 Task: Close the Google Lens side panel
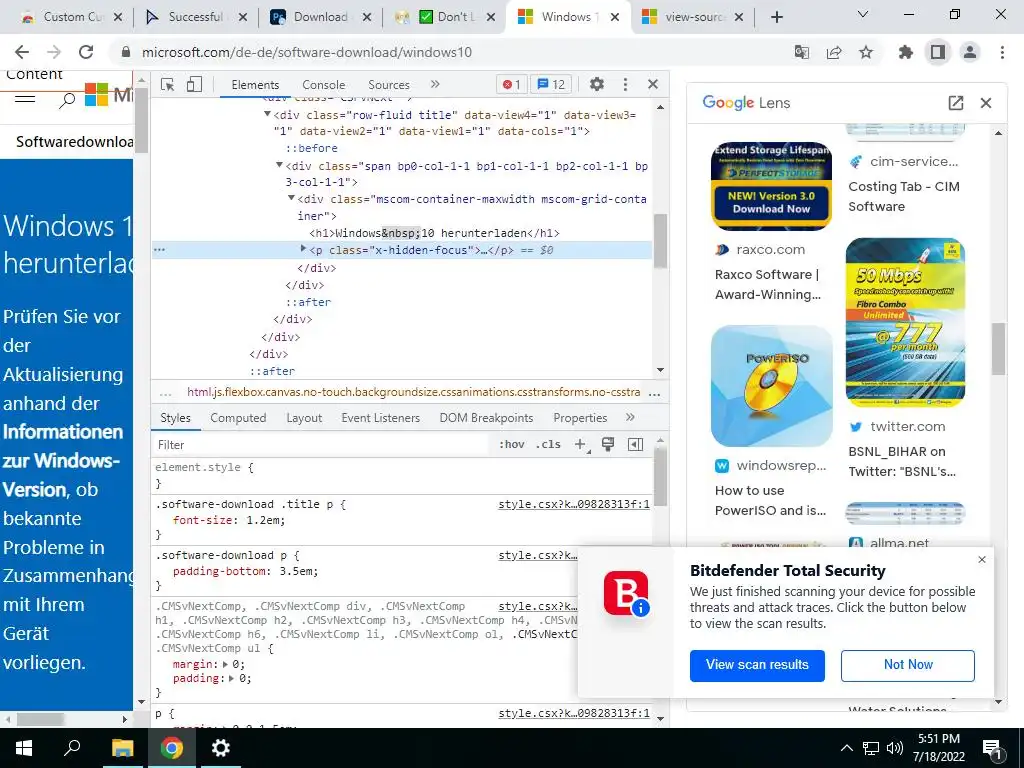(986, 103)
